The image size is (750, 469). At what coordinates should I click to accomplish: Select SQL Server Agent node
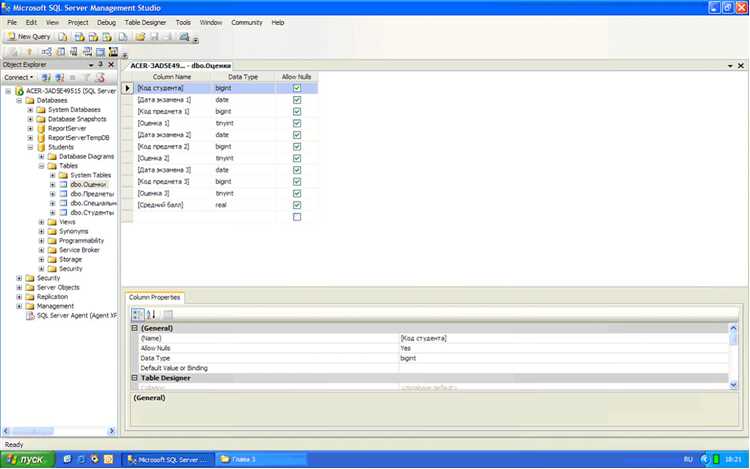pos(77,316)
